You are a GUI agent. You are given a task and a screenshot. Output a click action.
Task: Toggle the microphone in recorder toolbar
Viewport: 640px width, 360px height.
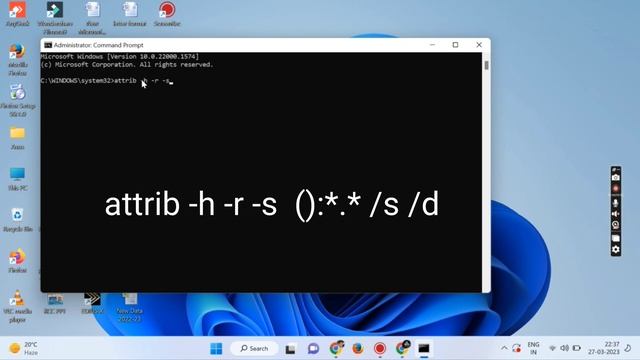click(616, 202)
